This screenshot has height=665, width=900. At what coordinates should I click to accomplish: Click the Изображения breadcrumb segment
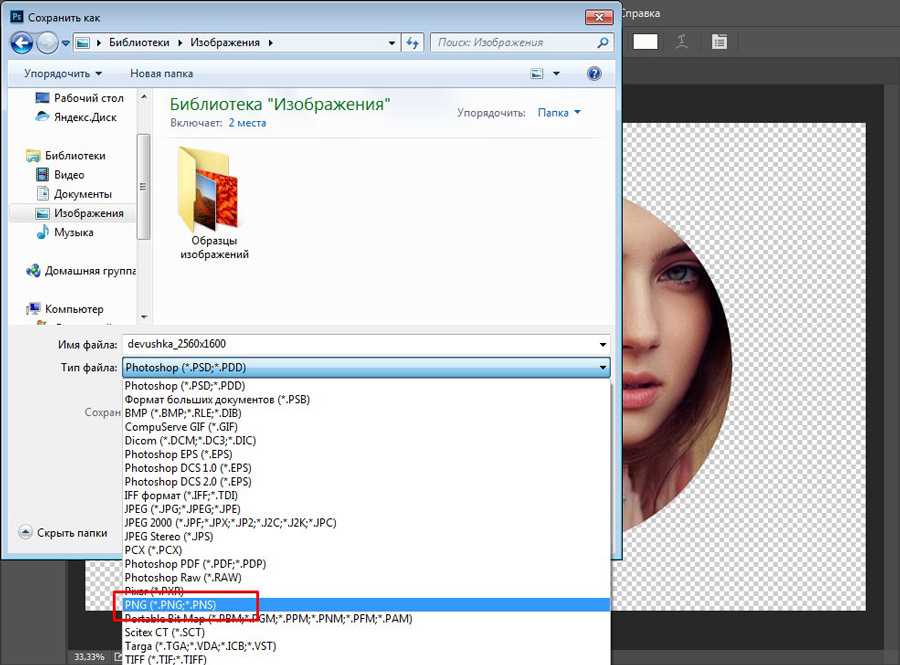[225, 42]
